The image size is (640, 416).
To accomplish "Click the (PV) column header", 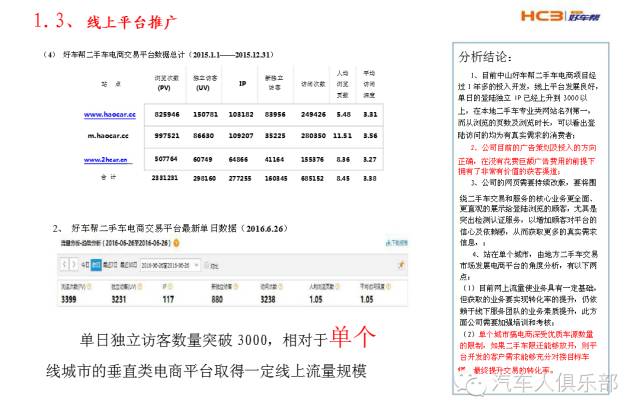I will click(164, 88).
